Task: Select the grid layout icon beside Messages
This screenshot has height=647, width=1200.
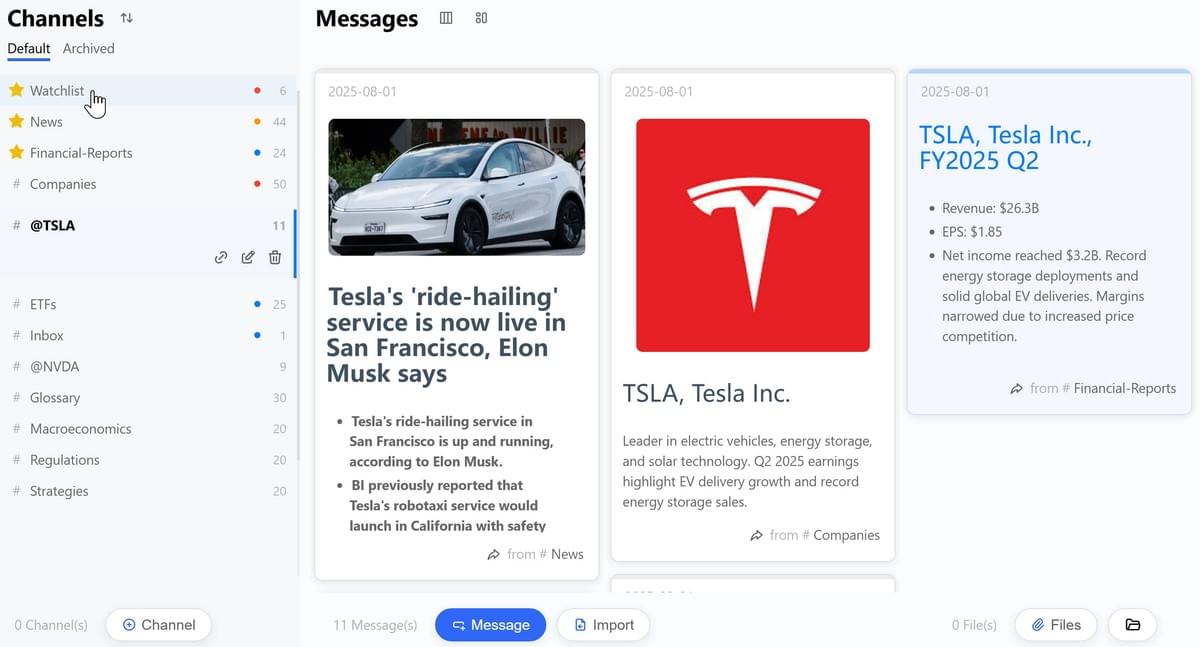Action: coord(481,18)
